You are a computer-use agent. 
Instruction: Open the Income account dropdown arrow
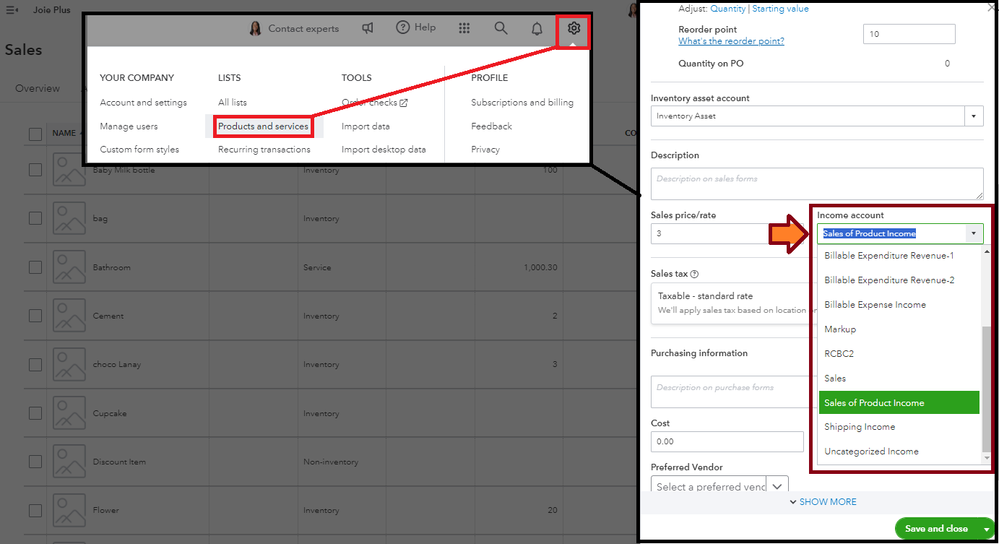point(974,234)
